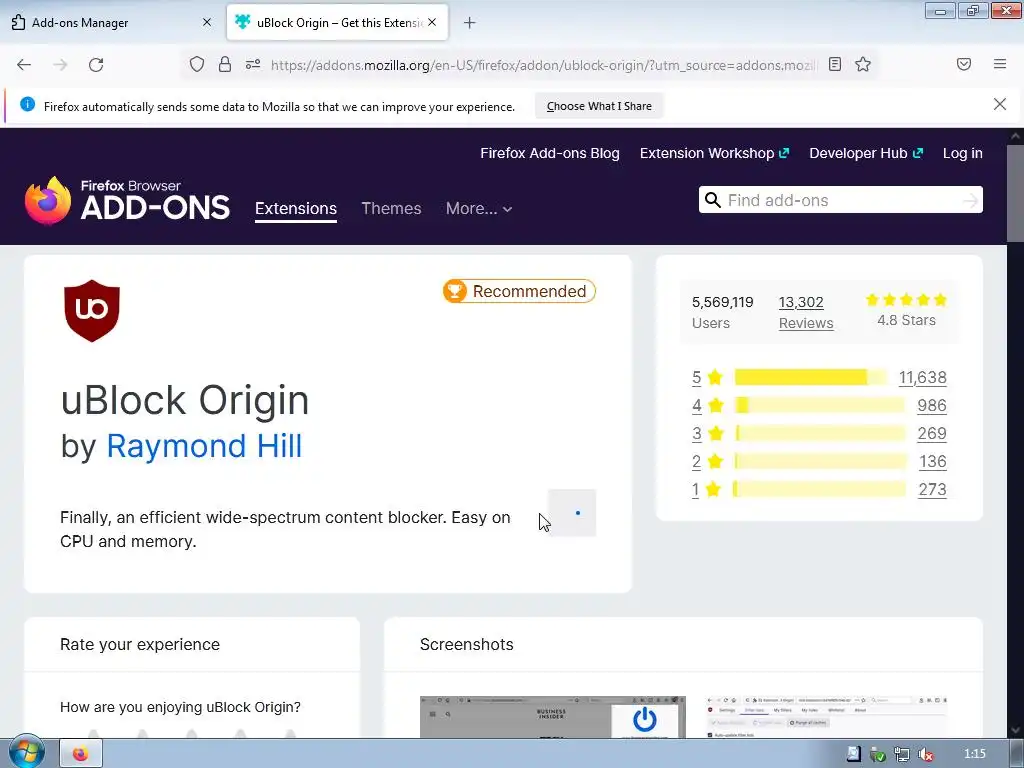The height and width of the screenshot is (768, 1024).
Task: Switch to the Add-ons Manager tab
Action: 112,23
